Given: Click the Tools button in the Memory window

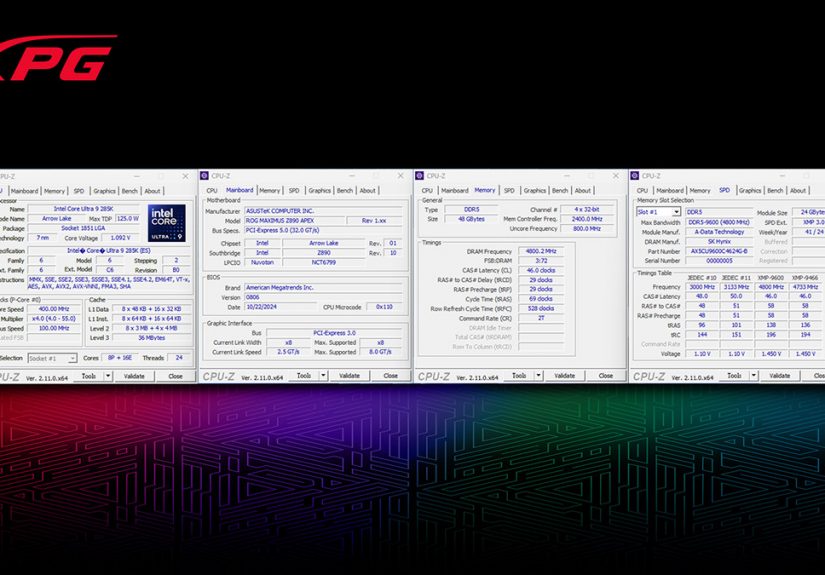Looking at the screenshot, I should [x=519, y=376].
